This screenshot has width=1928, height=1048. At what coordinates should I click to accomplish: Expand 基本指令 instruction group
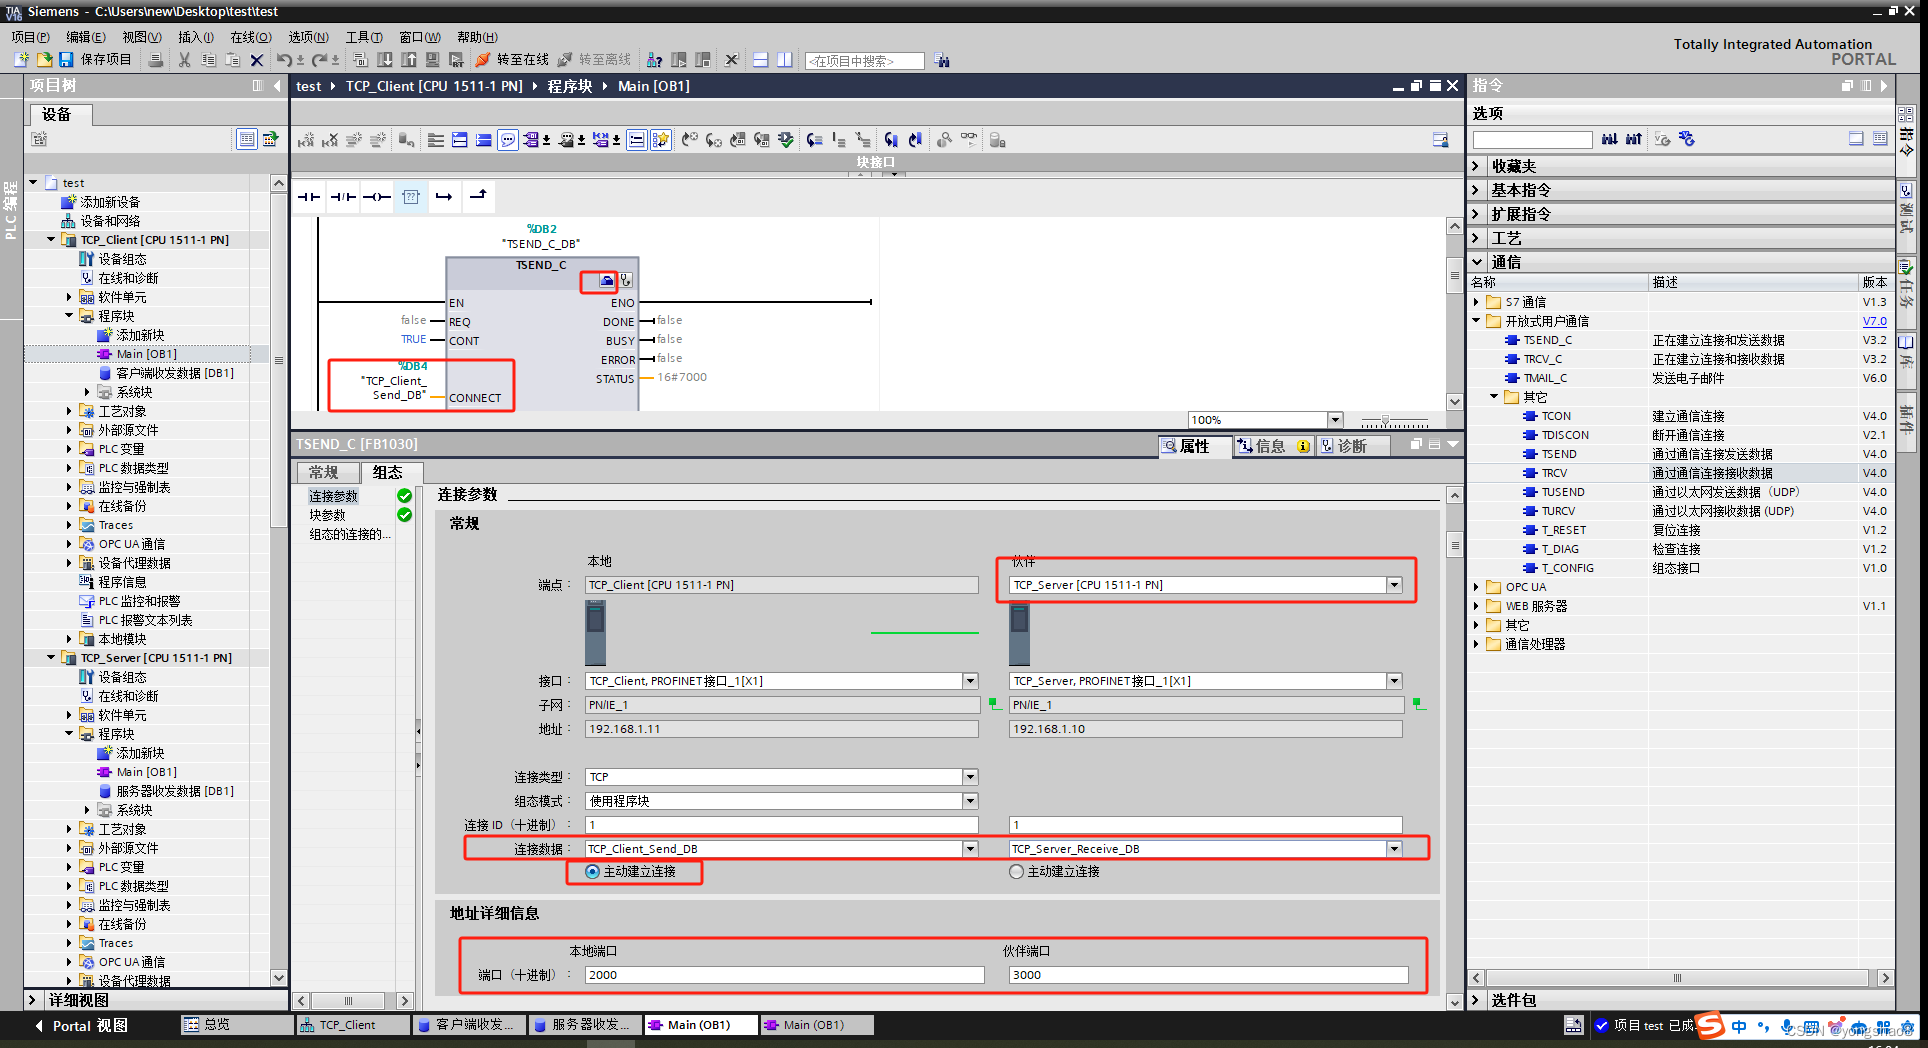(1477, 190)
